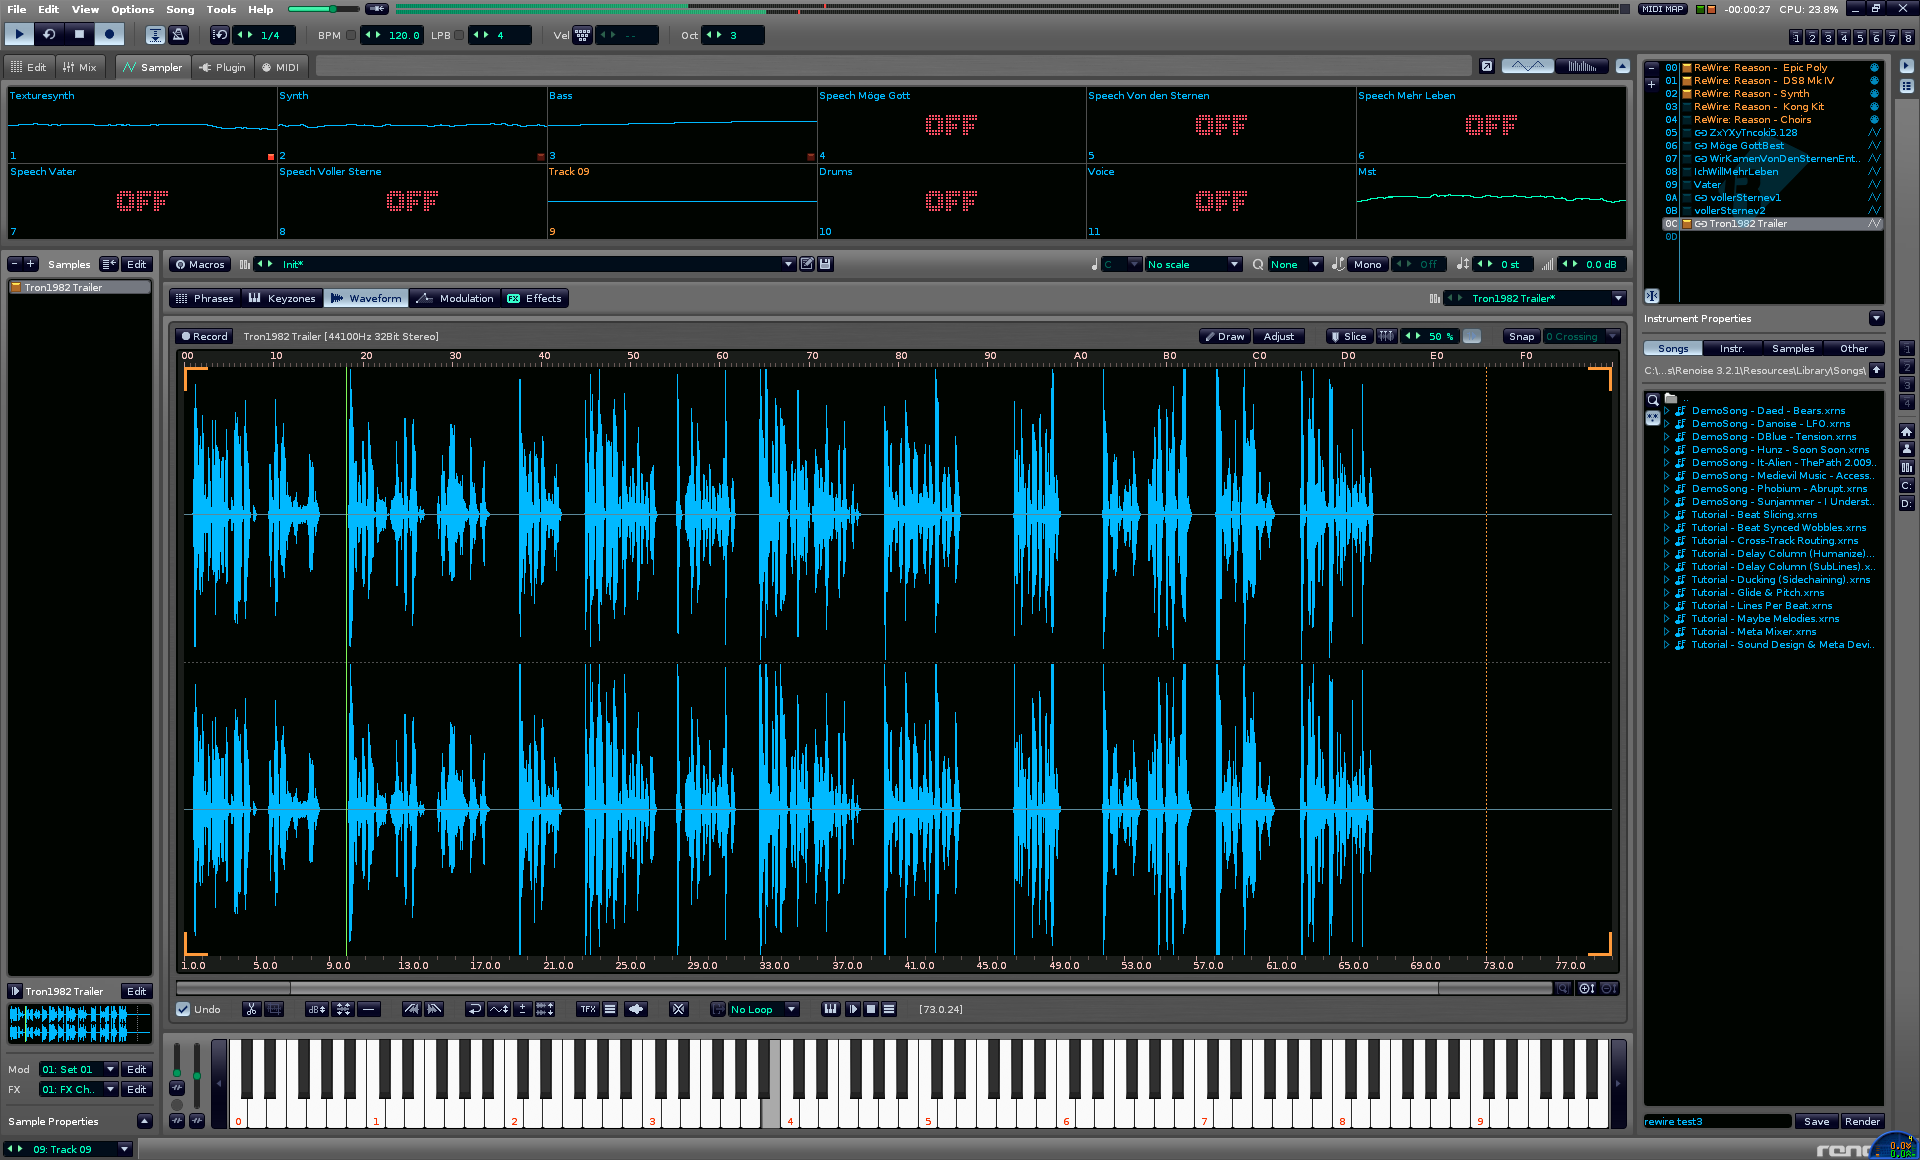
Task: Click the maximize/normalize volume icon
Action: point(343,1009)
